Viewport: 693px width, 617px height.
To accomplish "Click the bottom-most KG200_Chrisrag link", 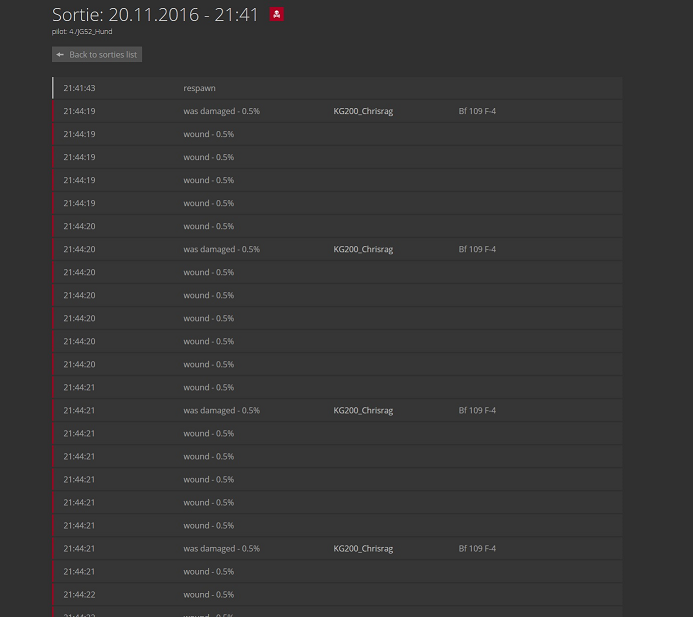I will pyautogui.click(x=363, y=548).
